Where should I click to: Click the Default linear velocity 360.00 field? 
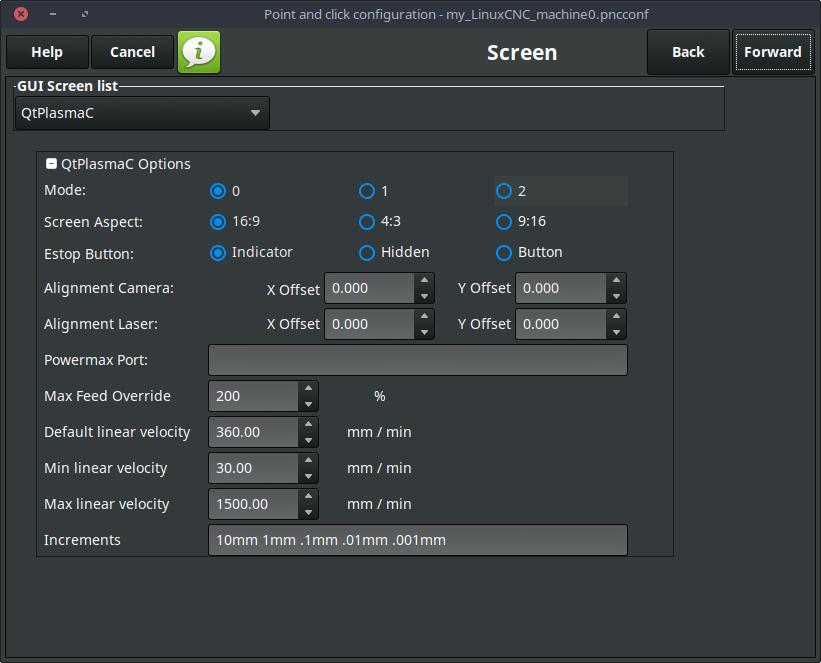254,432
